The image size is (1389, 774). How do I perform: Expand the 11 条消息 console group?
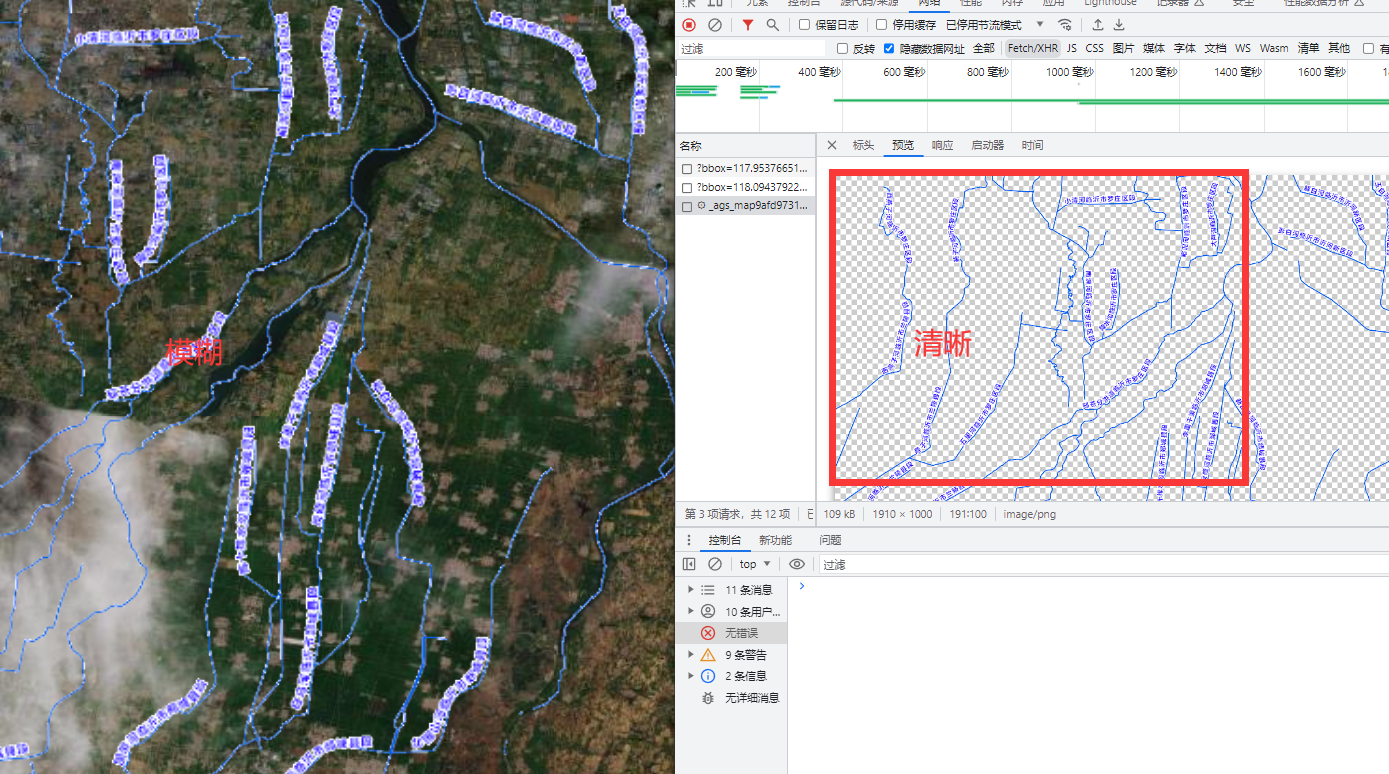point(690,589)
